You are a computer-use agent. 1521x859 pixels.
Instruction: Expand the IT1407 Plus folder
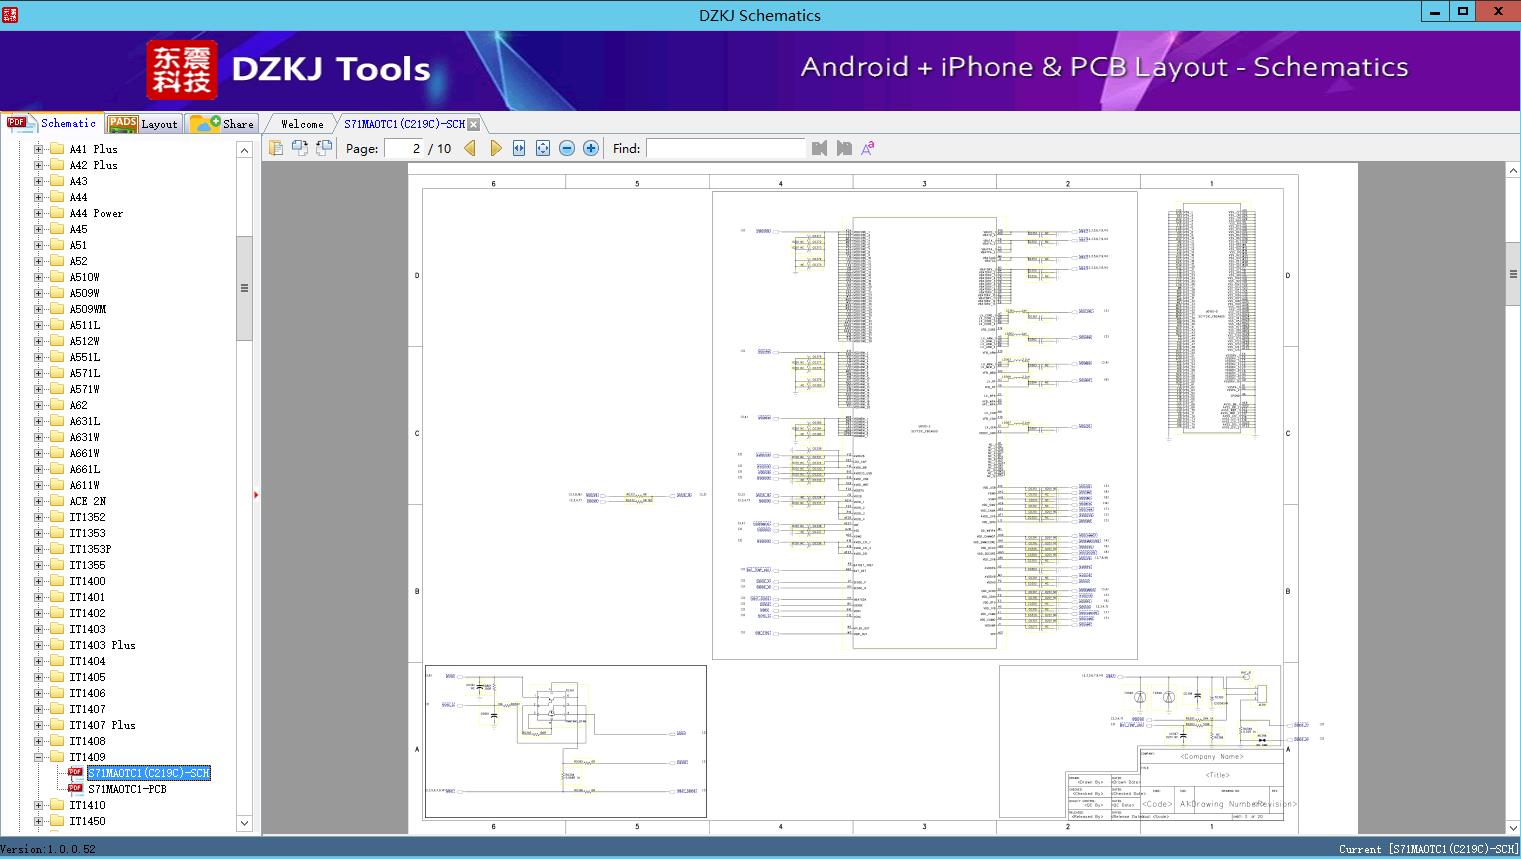pyautogui.click(x=38, y=725)
